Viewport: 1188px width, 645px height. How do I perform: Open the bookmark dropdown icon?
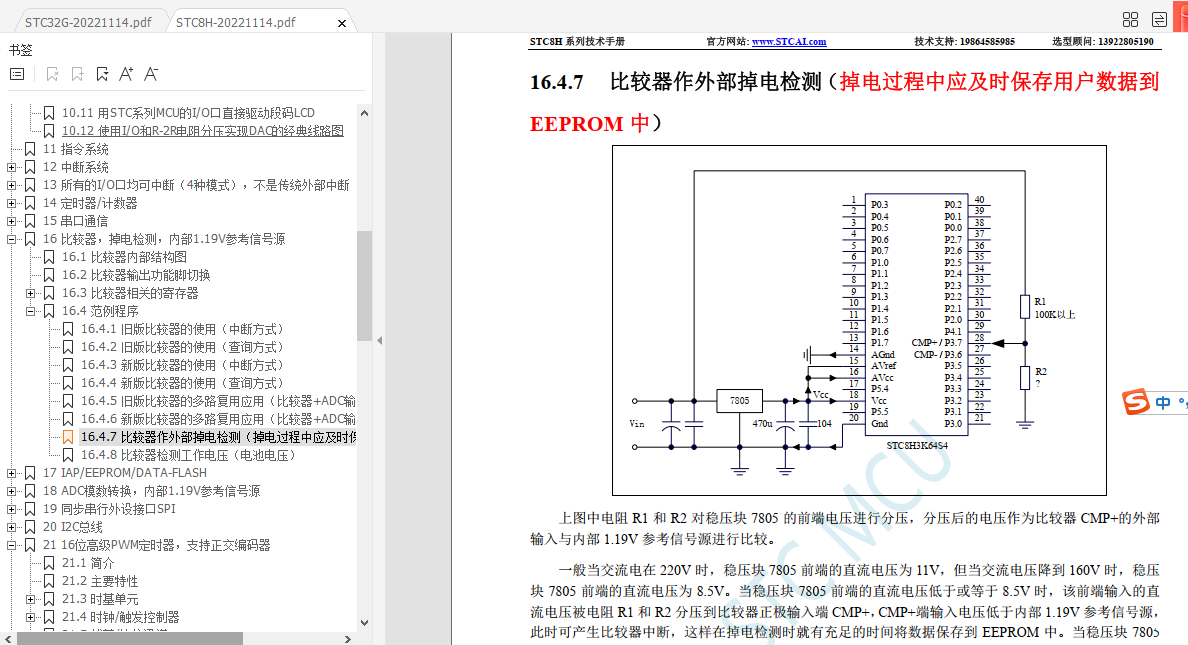(x=102, y=74)
